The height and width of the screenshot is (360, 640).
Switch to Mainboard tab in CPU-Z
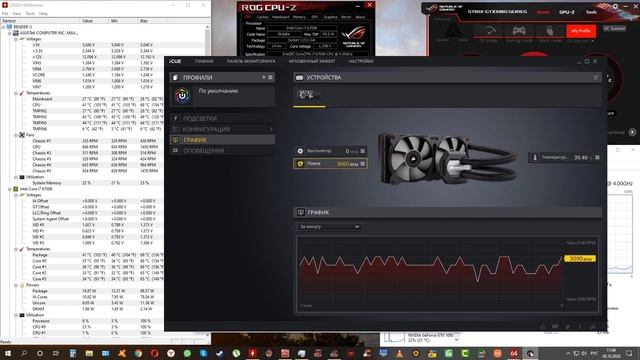click(x=280, y=17)
